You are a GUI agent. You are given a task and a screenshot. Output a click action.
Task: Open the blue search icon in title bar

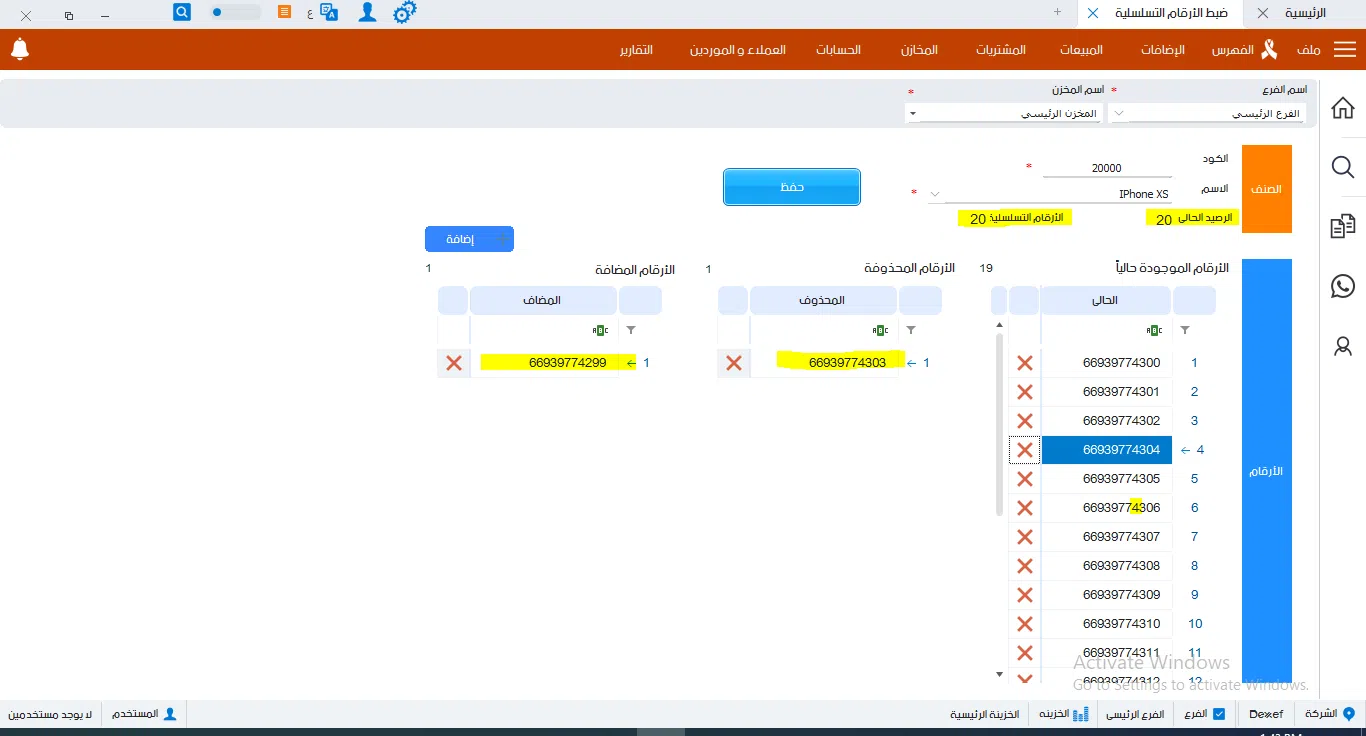tap(182, 12)
